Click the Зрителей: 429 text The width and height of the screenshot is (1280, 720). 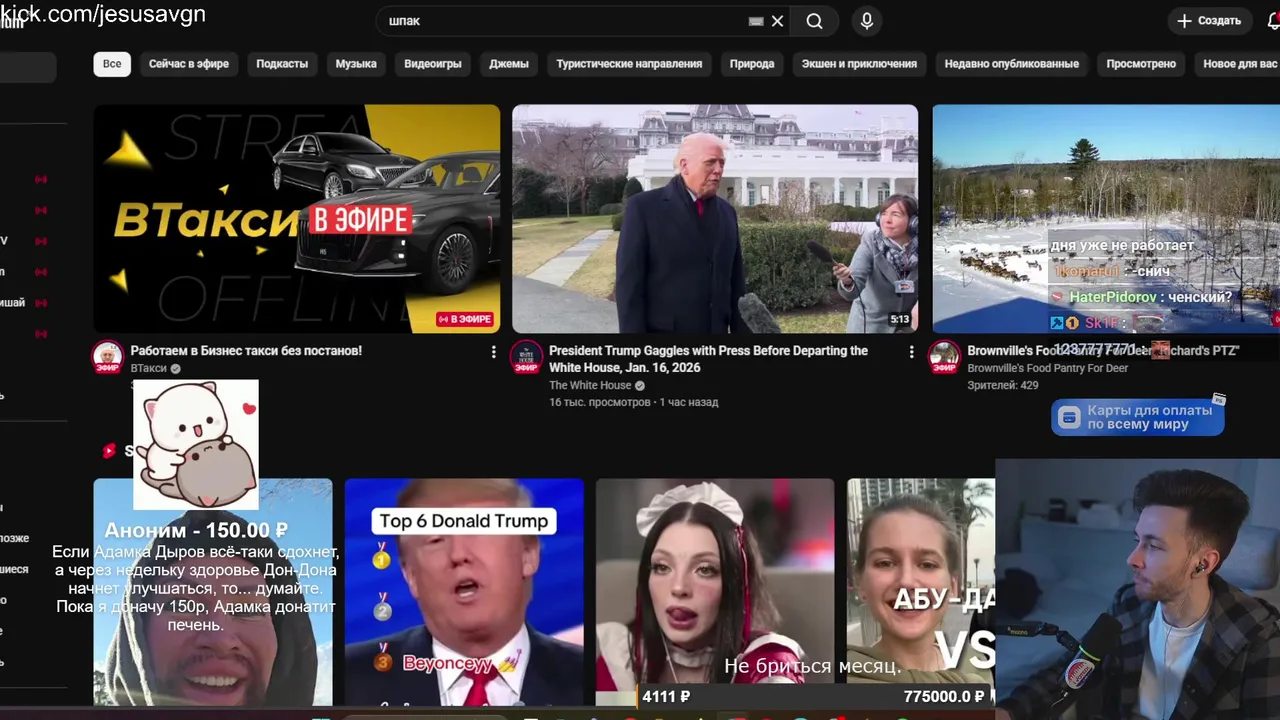[1003, 385]
